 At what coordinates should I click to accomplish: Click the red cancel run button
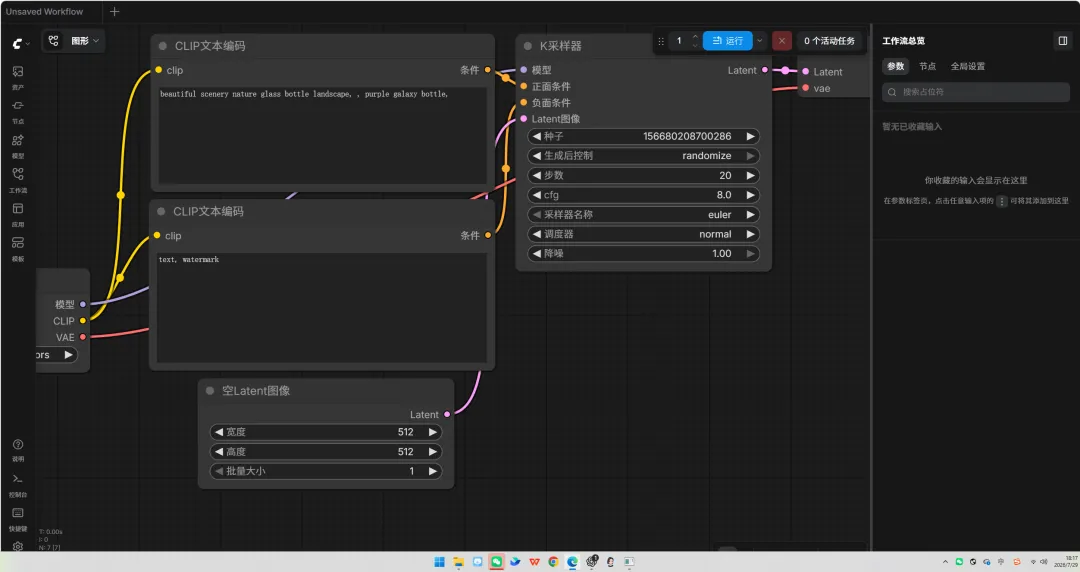coord(782,41)
